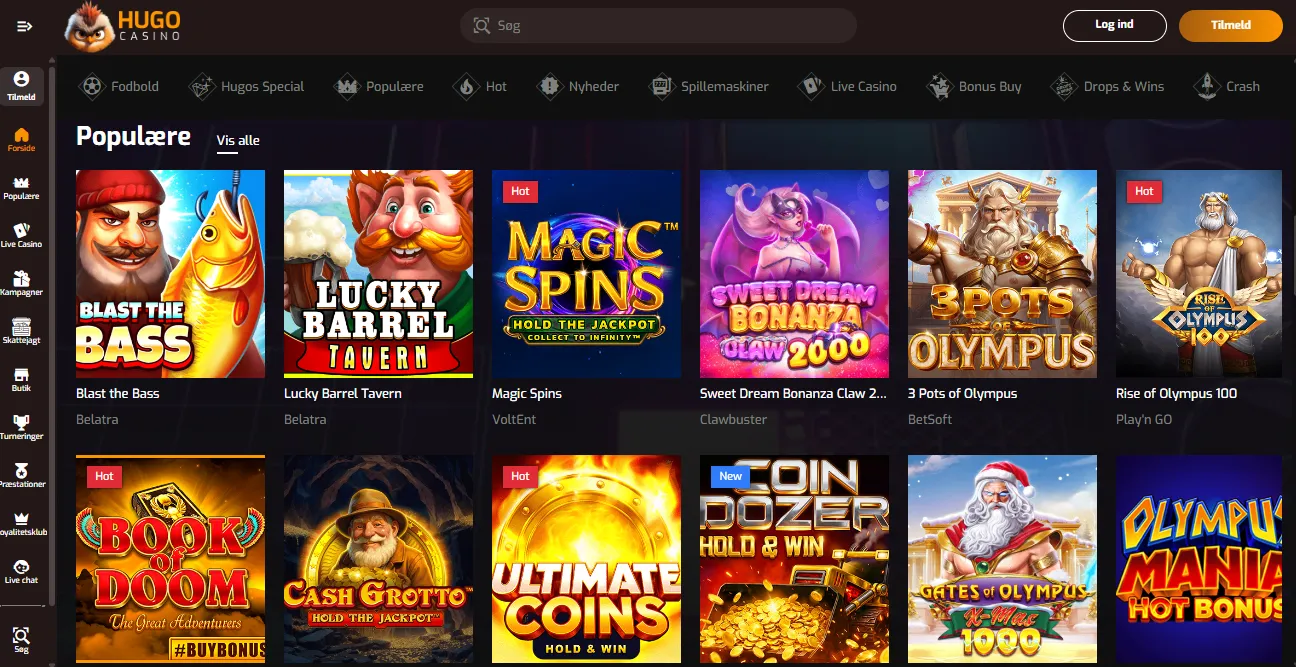Open the Cash Grotto game thumbnail
The height and width of the screenshot is (667, 1296).
pyautogui.click(x=378, y=560)
